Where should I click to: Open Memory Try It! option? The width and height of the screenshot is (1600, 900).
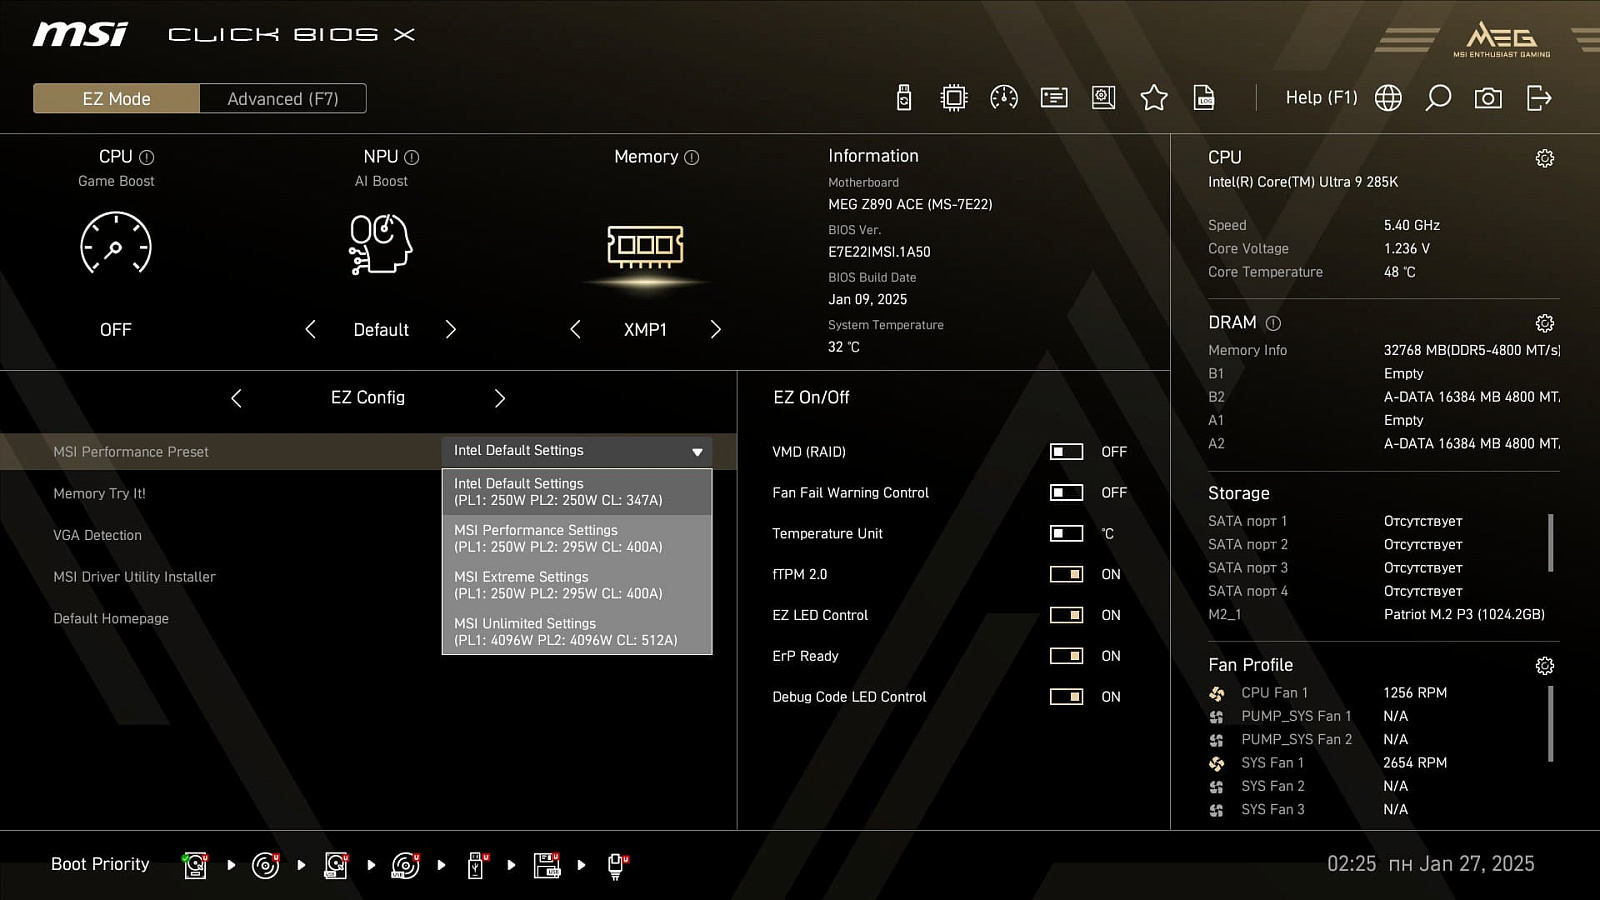99,494
